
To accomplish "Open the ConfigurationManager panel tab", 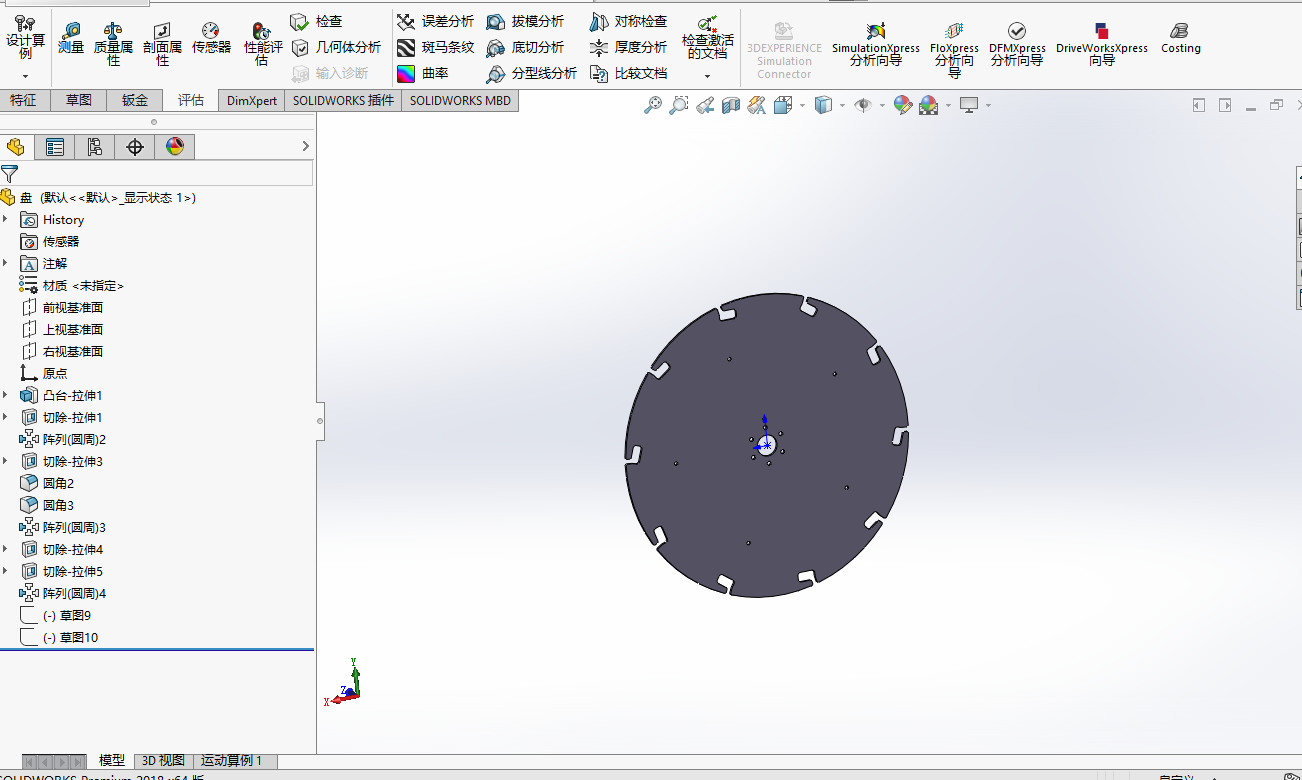I will pyautogui.click(x=95, y=147).
